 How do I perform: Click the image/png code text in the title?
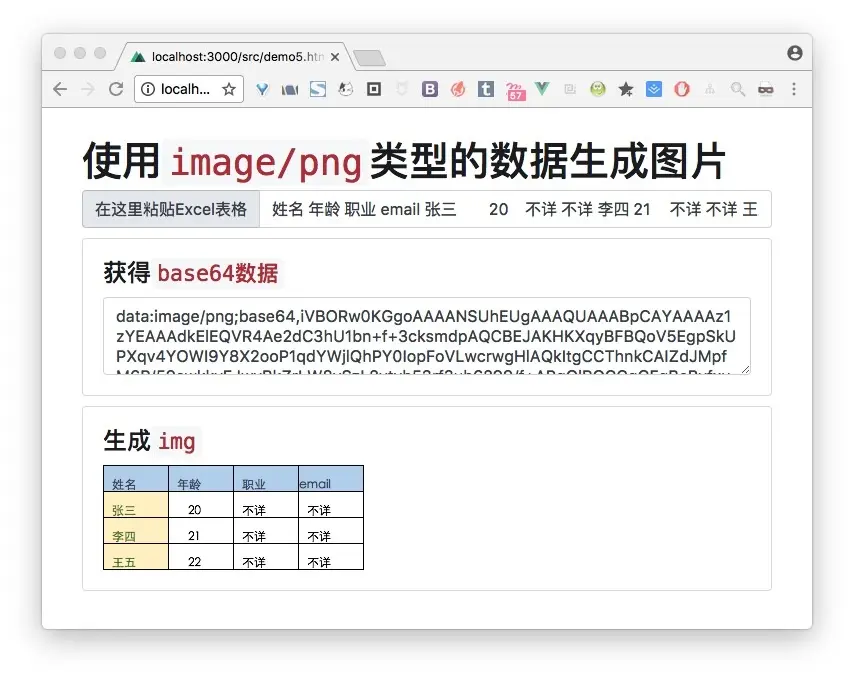coord(266,162)
